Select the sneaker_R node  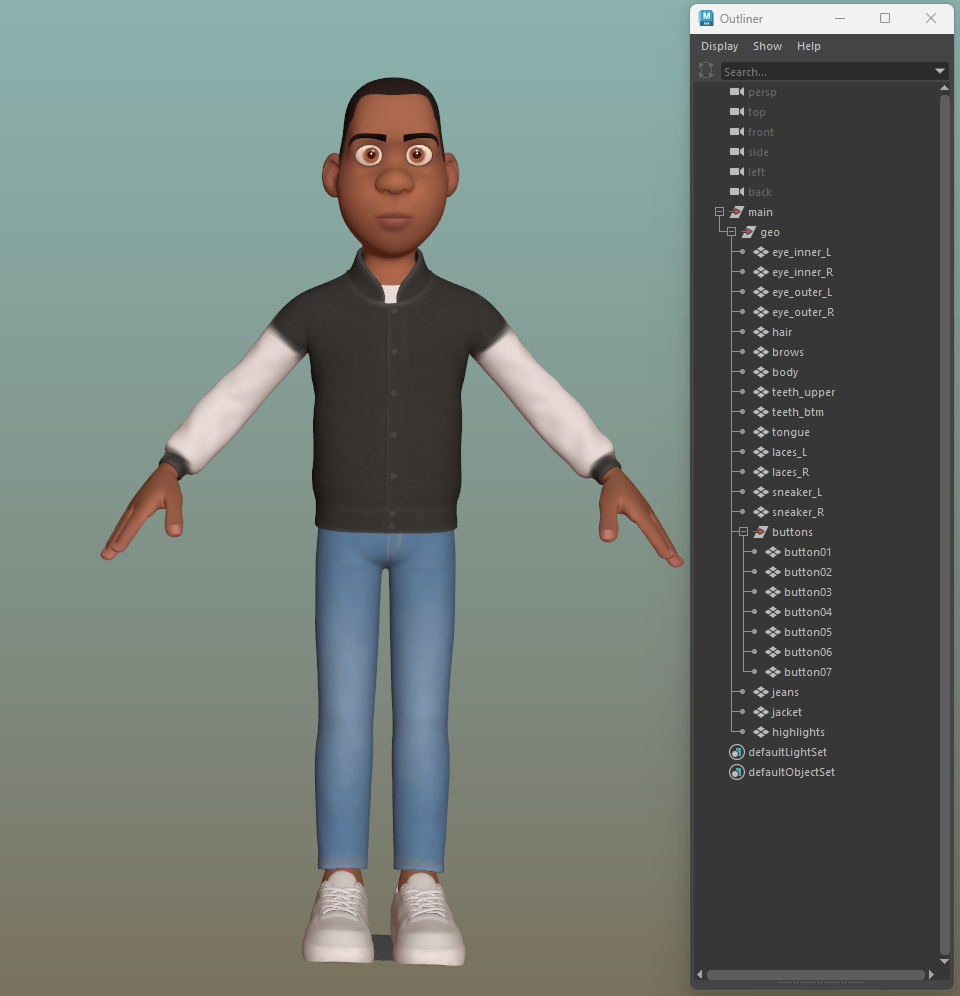tap(797, 512)
